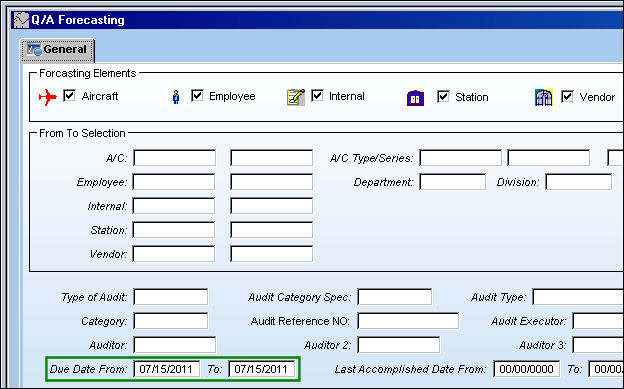Click the blue Employee person icon
The width and height of the screenshot is (624, 389).
click(x=176, y=97)
